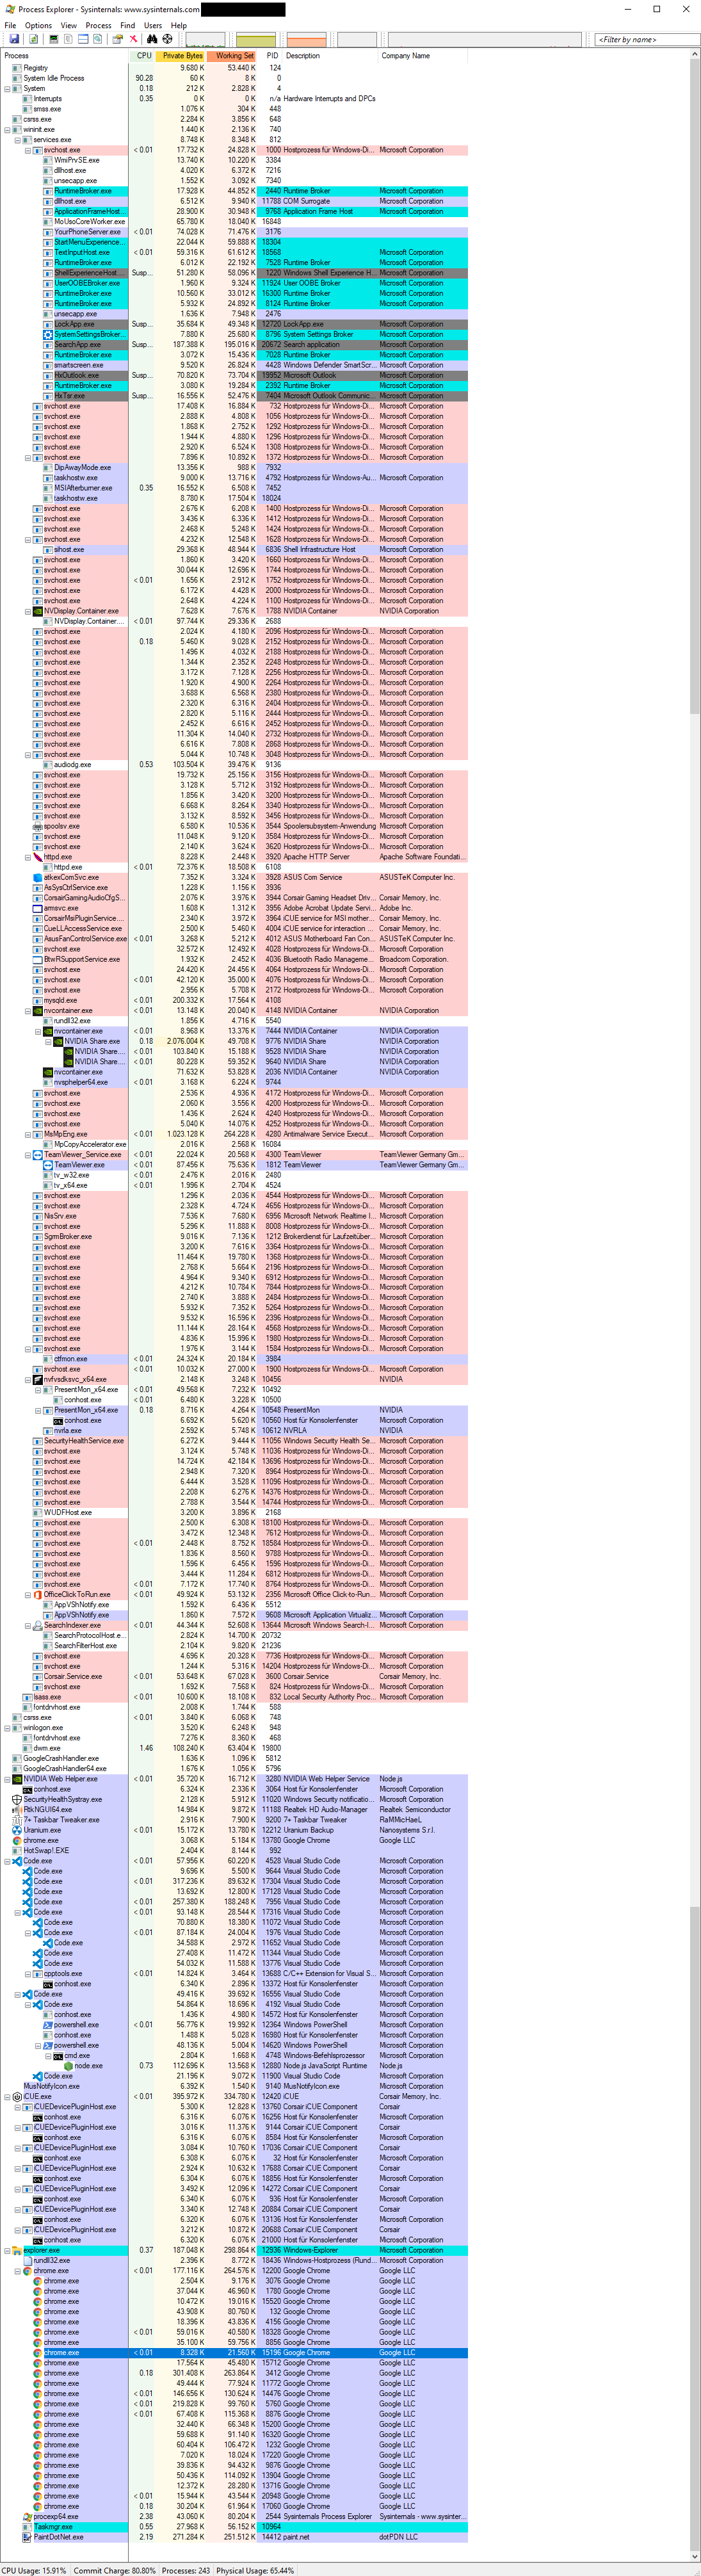The height and width of the screenshot is (2576, 701).
Task: Open the Find menu
Action: (x=128, y=25)
